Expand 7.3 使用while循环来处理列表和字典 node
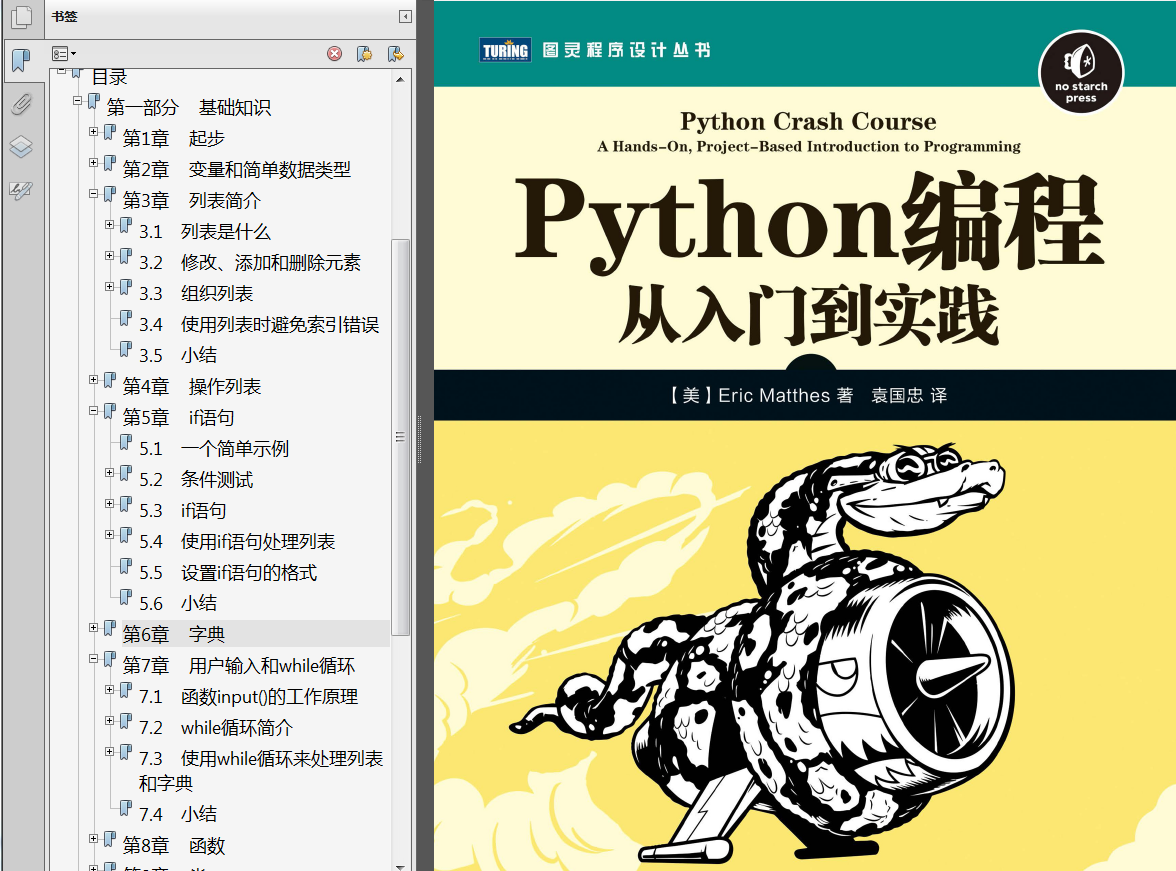Screen dimensions: 1176x871 point(110,751)
